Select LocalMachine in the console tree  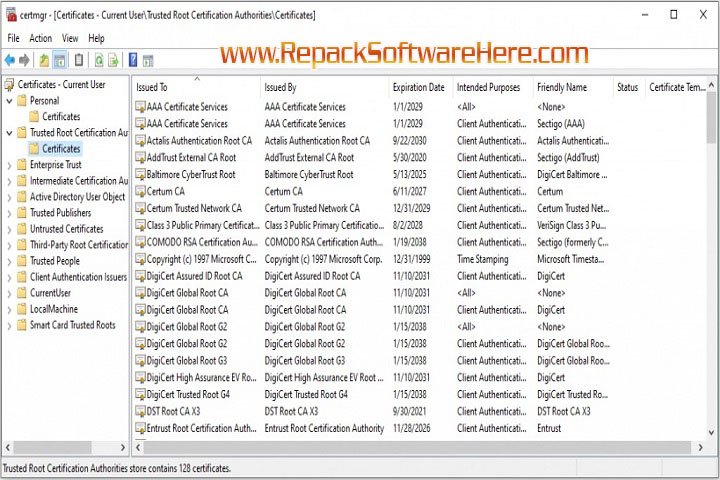[54, 309]
